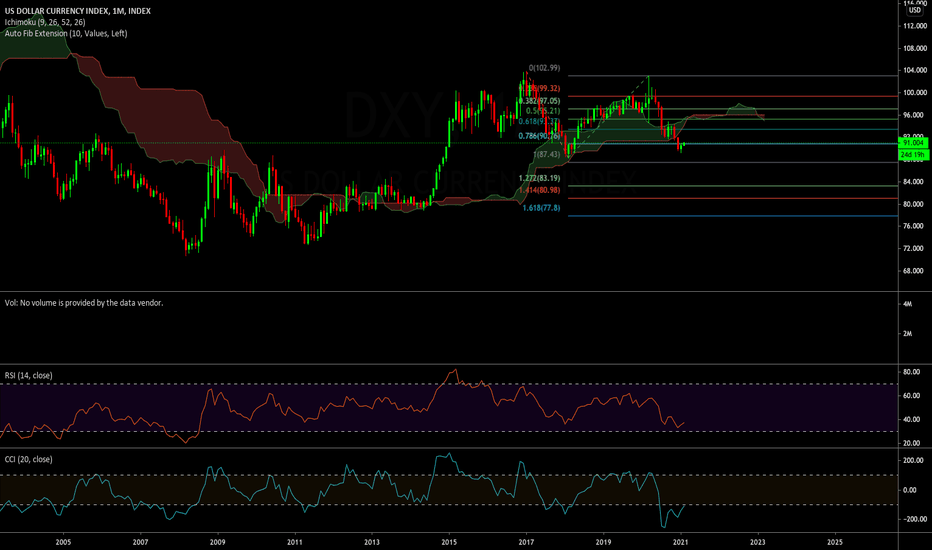Click 2013 on the time axis

(371, 542)
